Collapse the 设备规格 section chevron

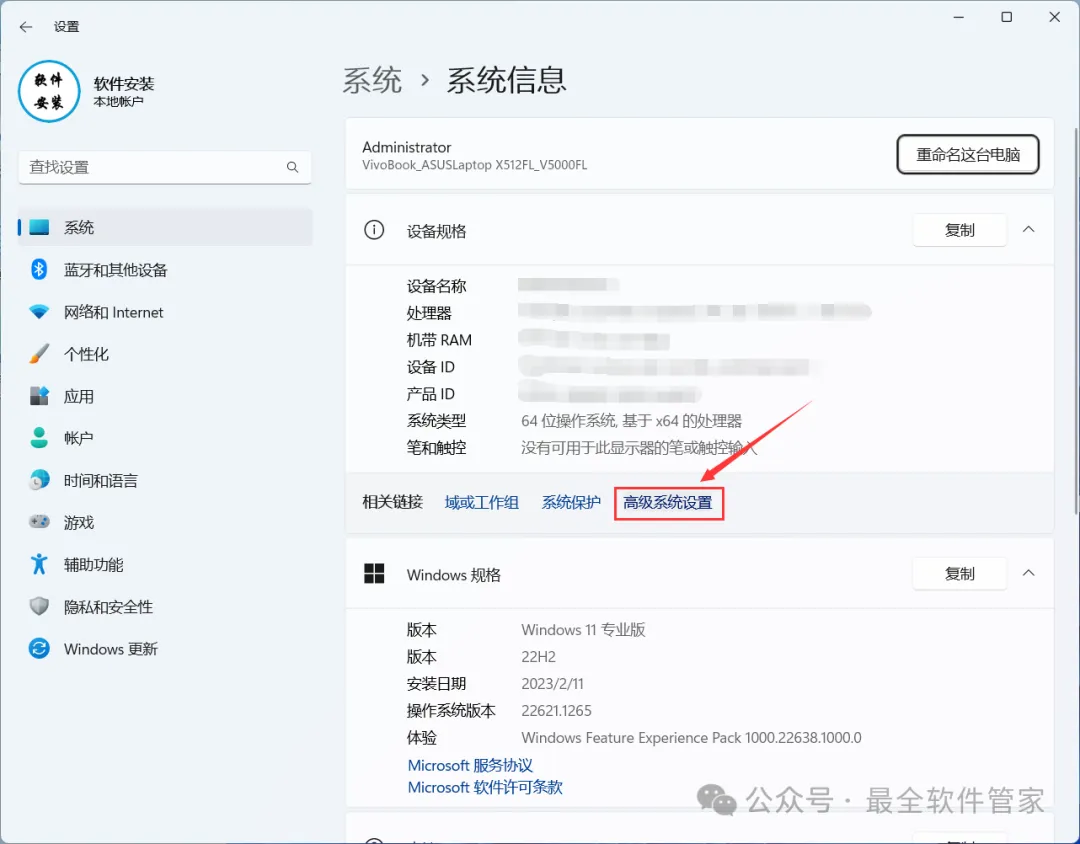pos(1028,229)
